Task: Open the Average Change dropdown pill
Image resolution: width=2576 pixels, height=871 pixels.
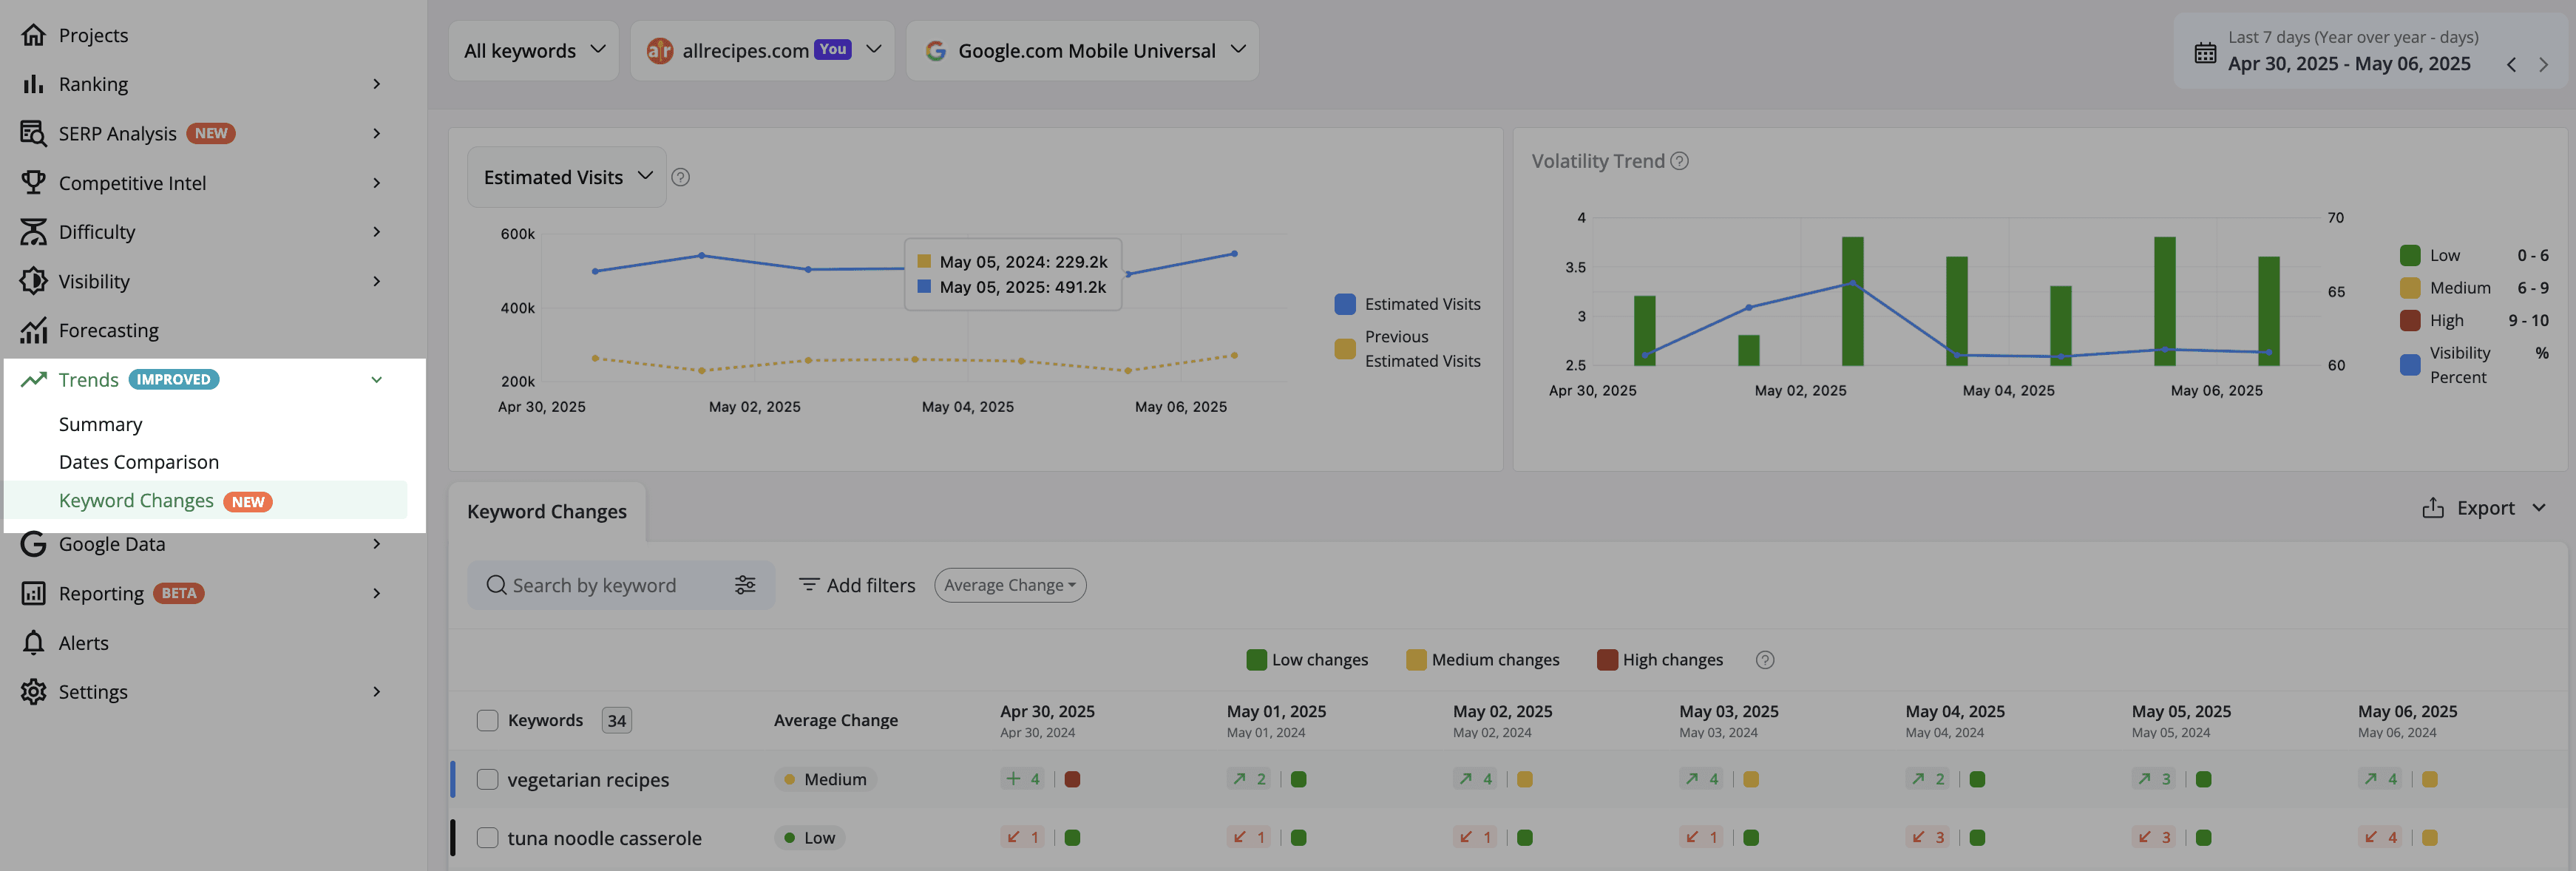Action: [x=1010, y=585]
